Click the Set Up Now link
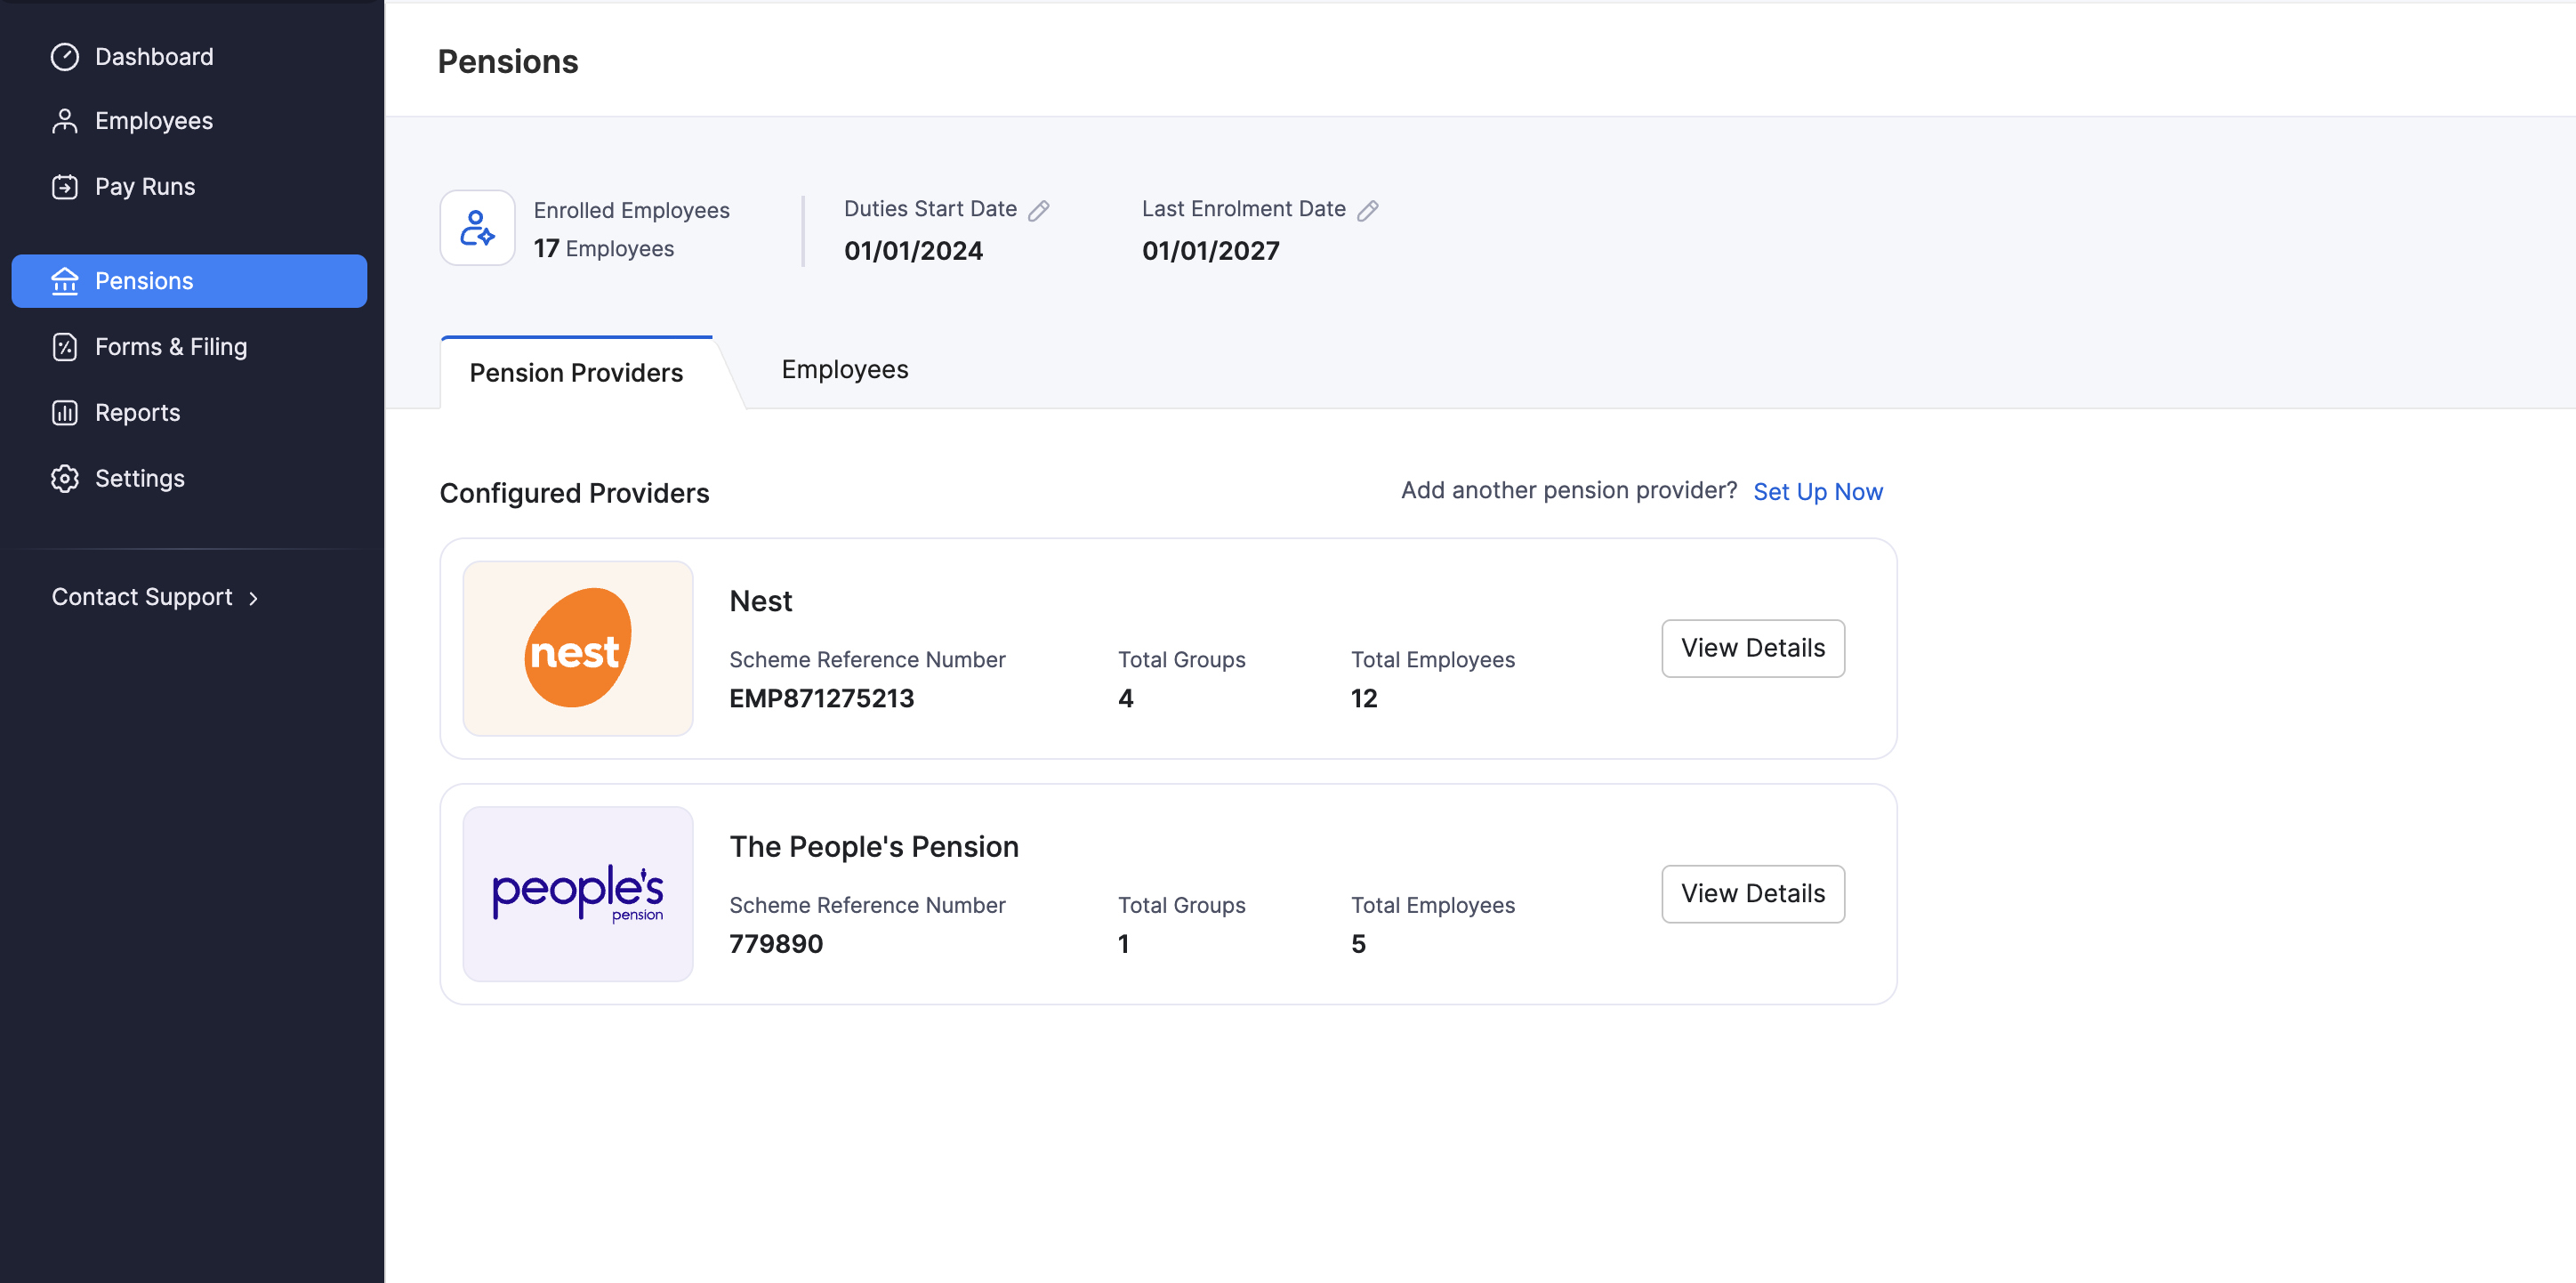Screen dimensions: 2576x1283 (x=1818, y=492)
